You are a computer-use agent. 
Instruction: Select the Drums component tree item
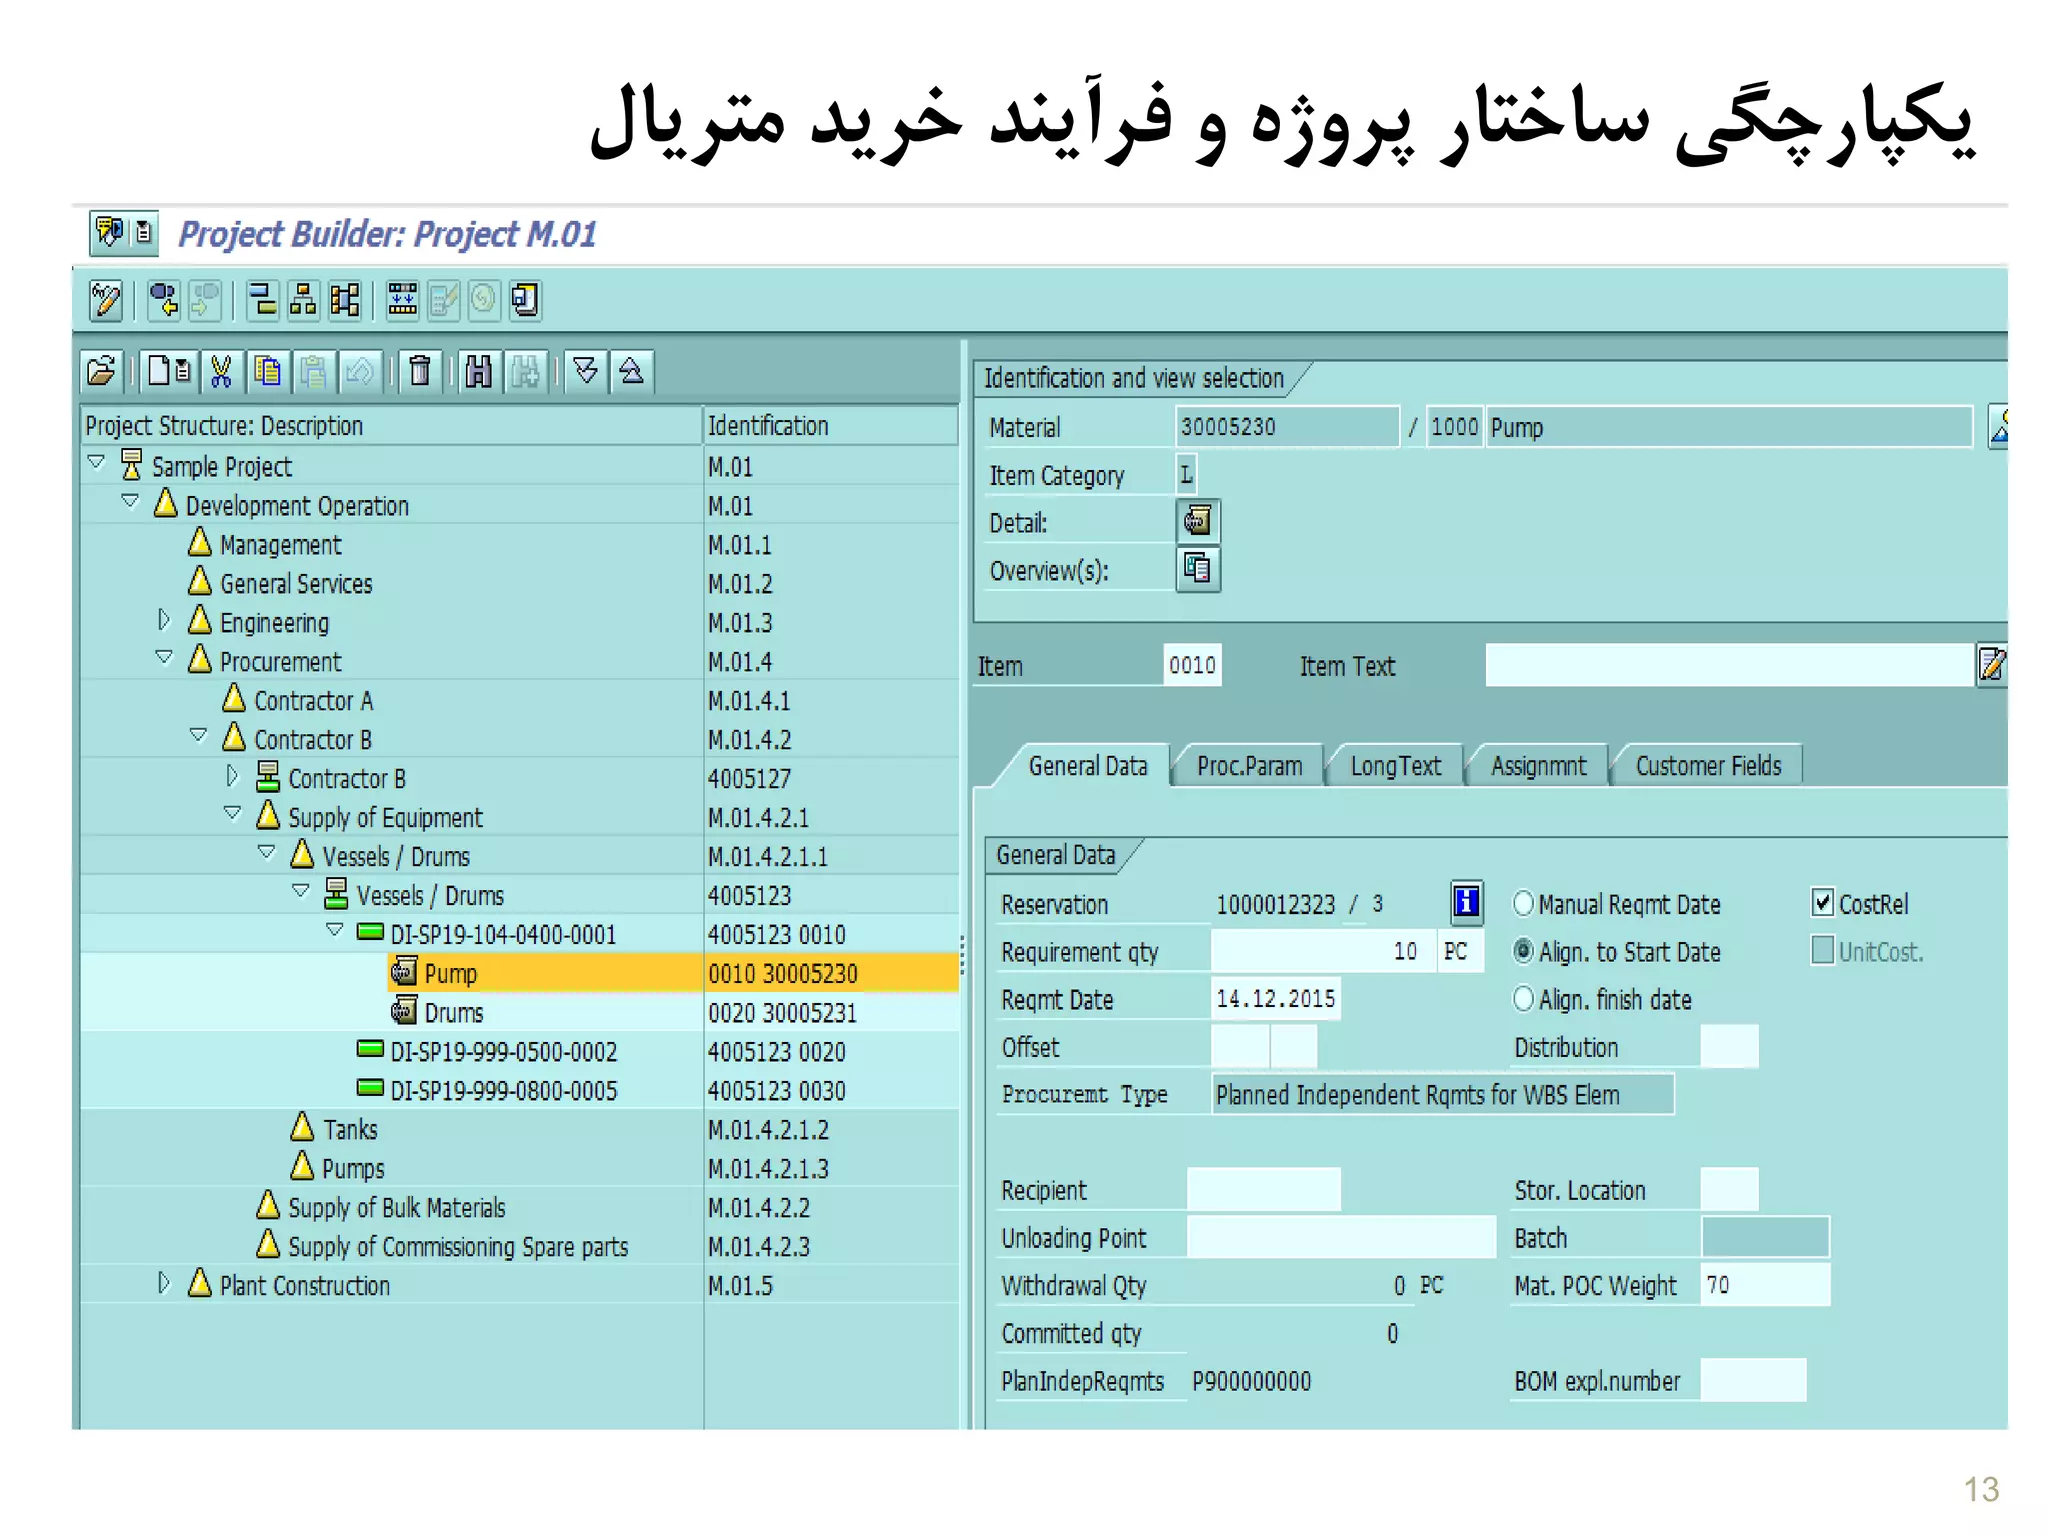point(453,1013)
